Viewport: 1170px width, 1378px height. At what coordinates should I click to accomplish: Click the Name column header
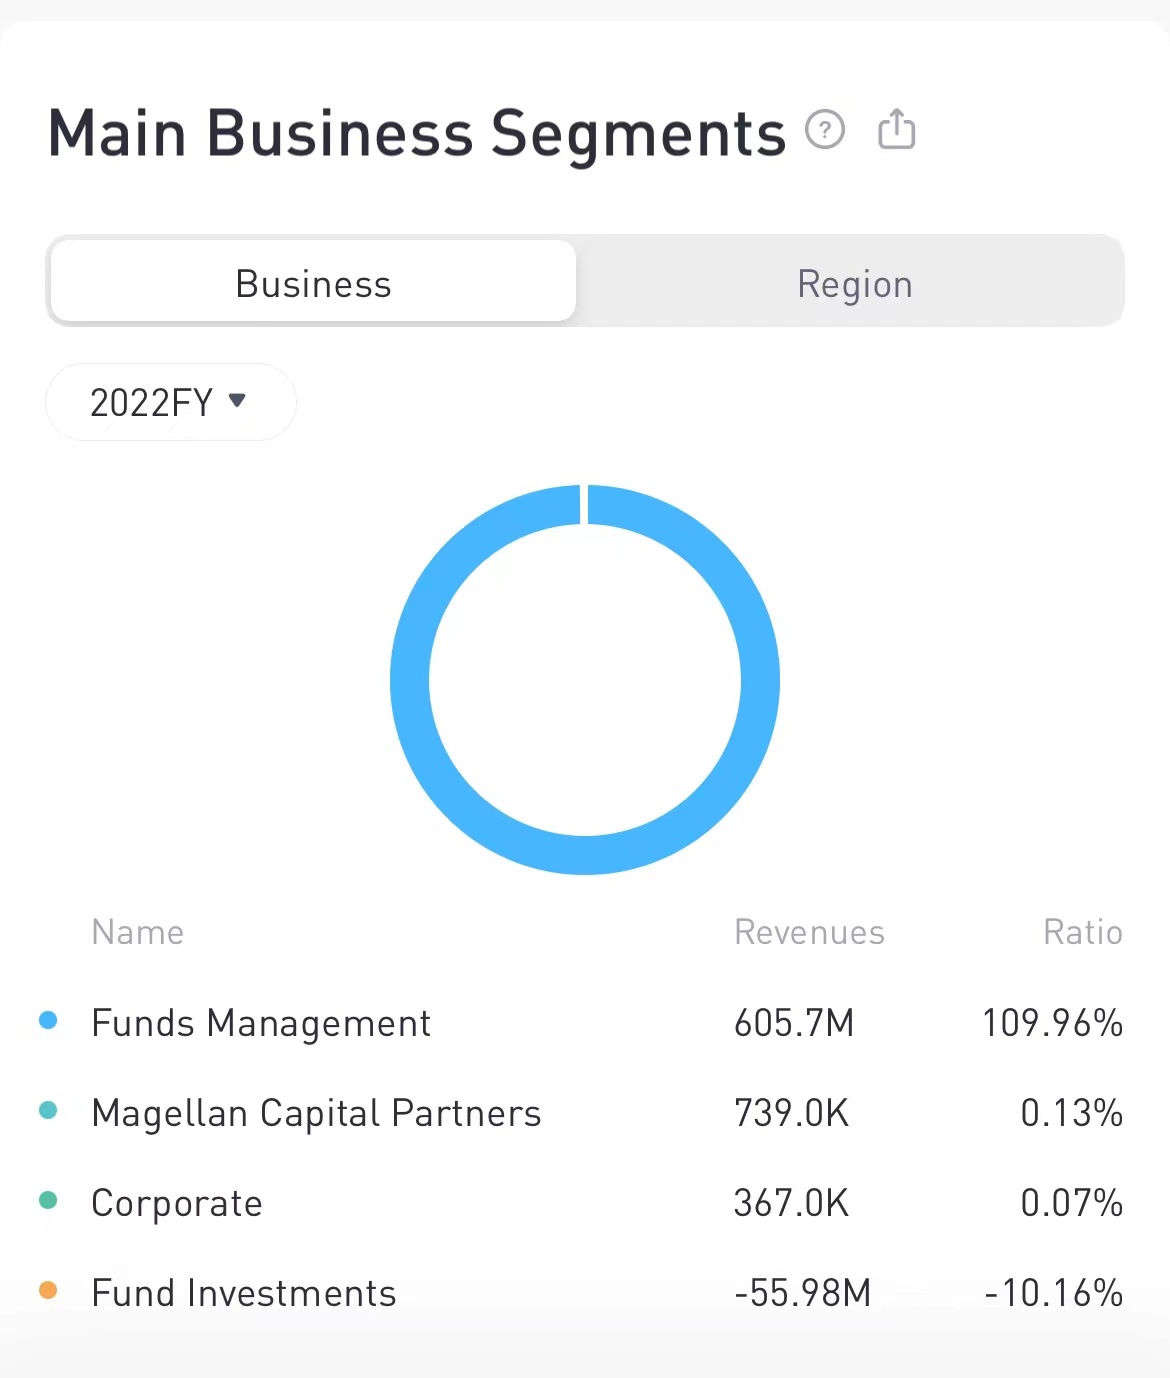138,932
